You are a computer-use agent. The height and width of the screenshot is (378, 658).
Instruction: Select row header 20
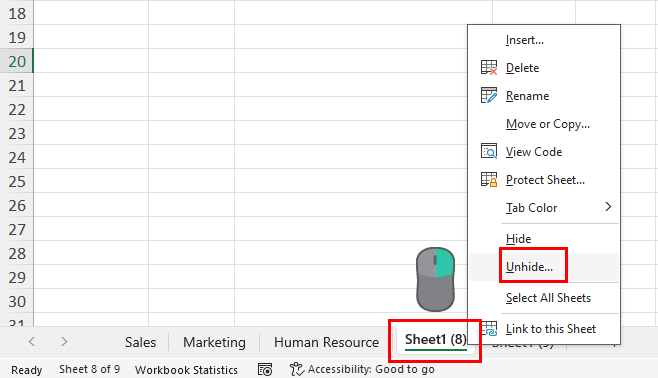[x=17, y=61]
